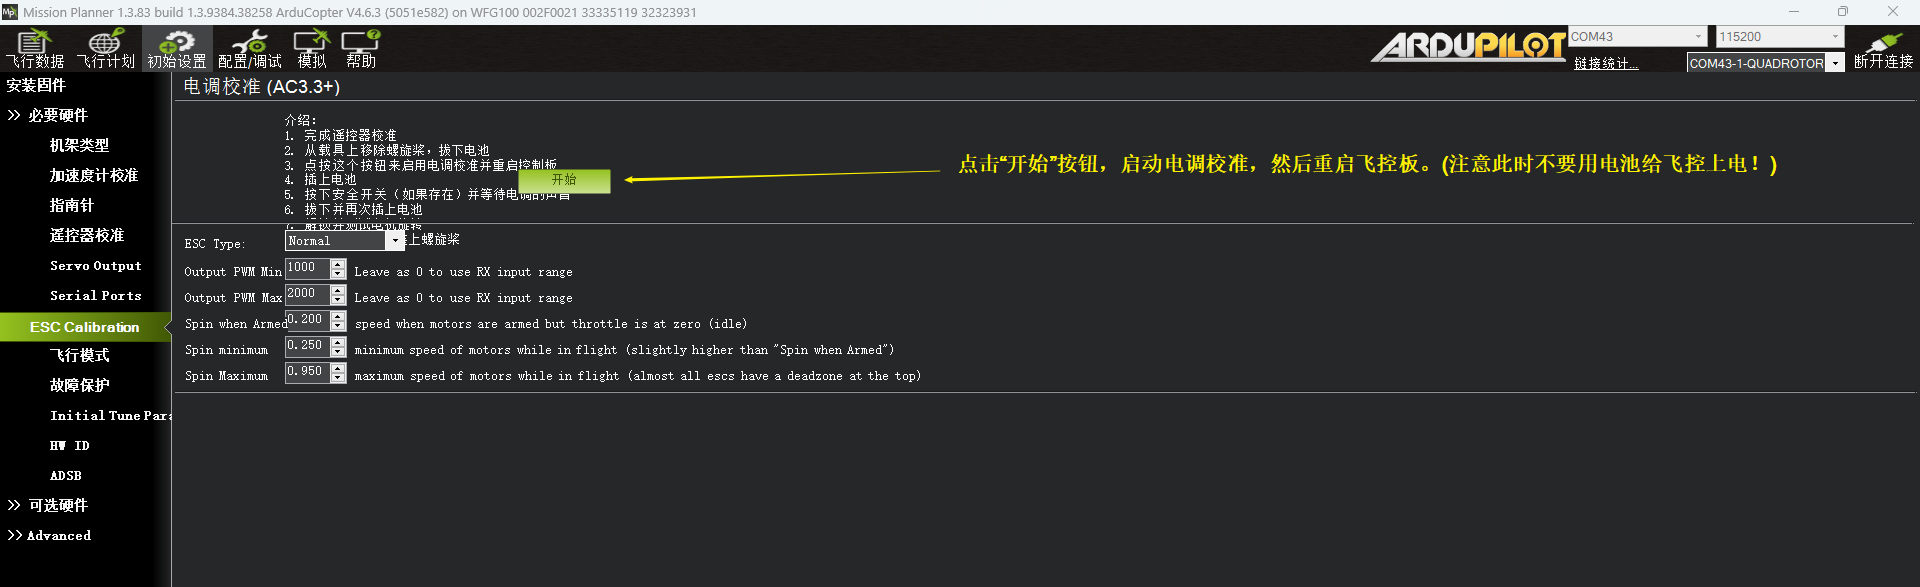
Task: Restore down the Mission Planner window
Action: coord(1843,12)
